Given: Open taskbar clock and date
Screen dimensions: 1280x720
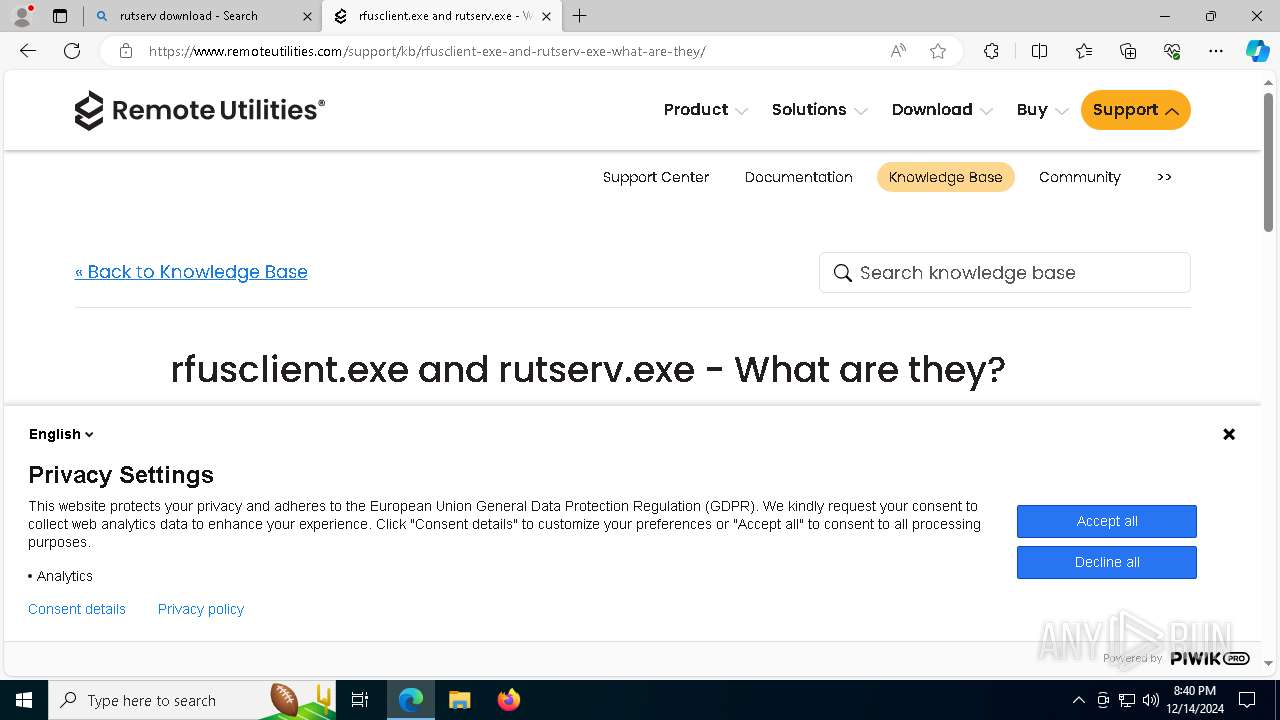Looking at the screenshot, I should (1195, 700).
